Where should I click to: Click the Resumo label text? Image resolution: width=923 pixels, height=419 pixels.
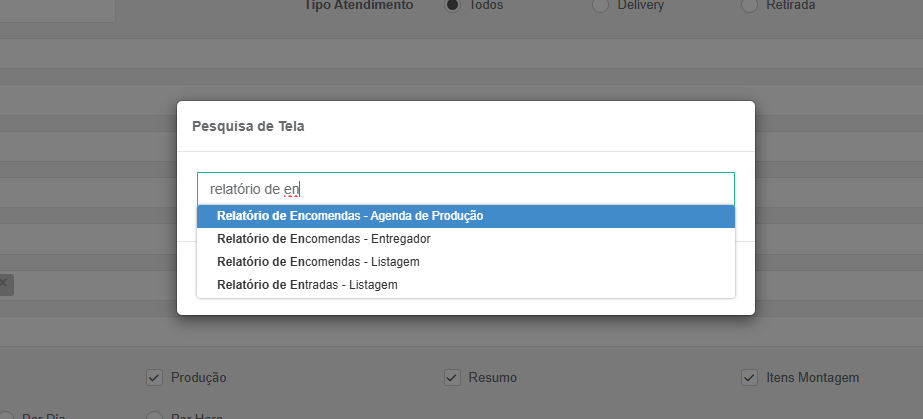493,378
